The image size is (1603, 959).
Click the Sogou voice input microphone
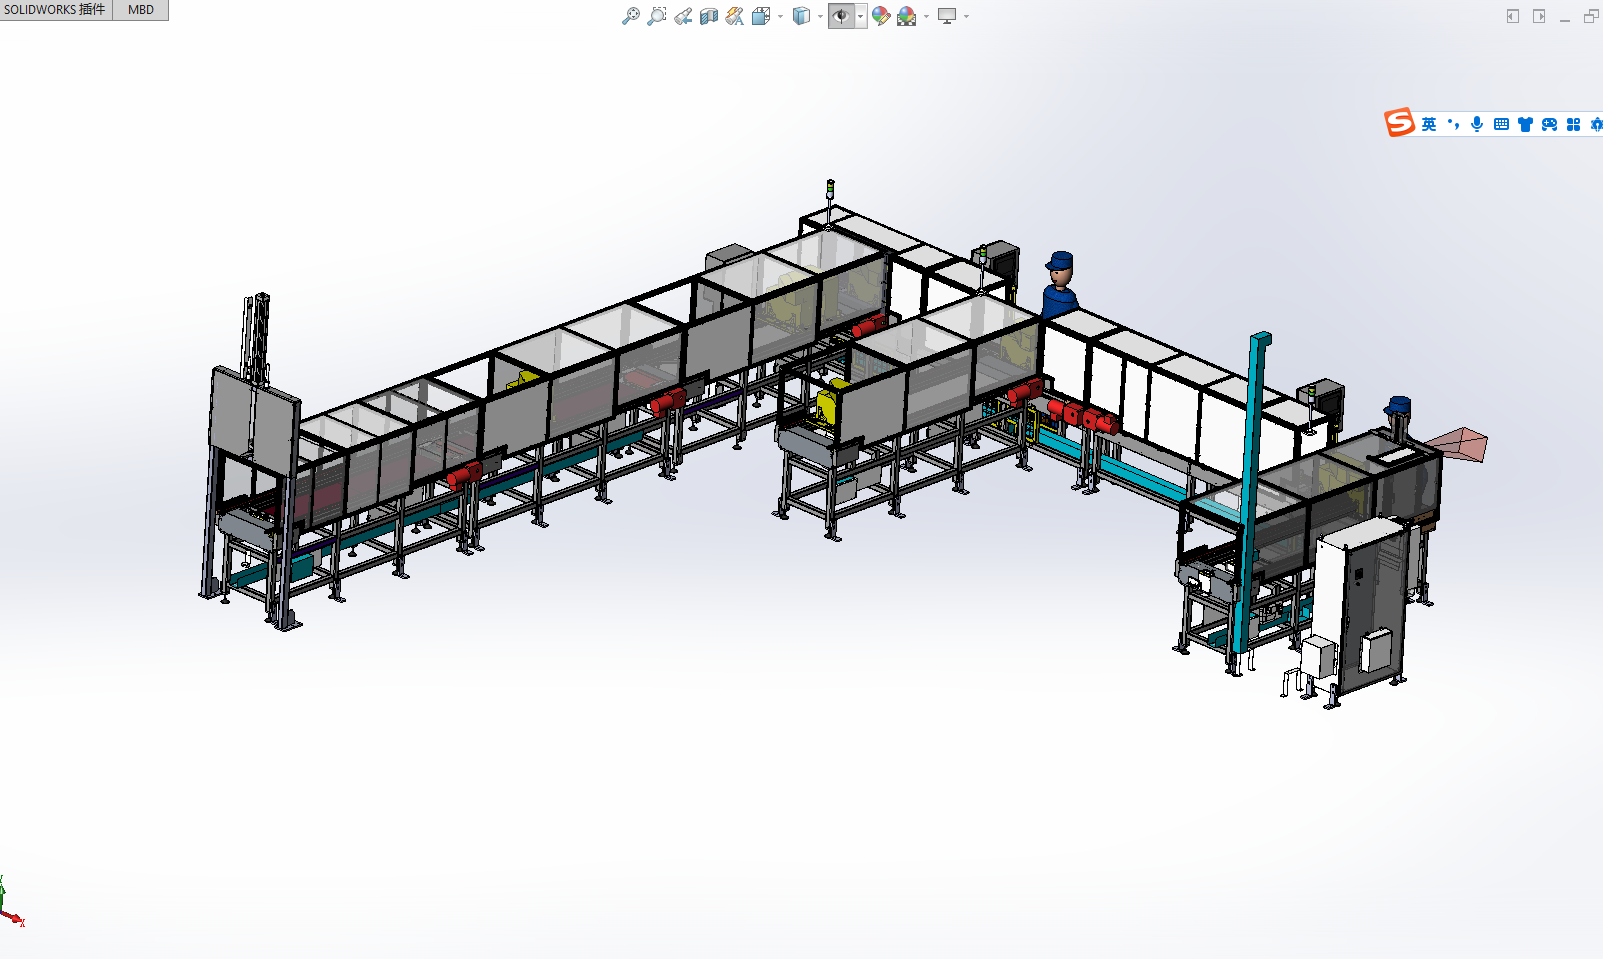(1477, 124)
